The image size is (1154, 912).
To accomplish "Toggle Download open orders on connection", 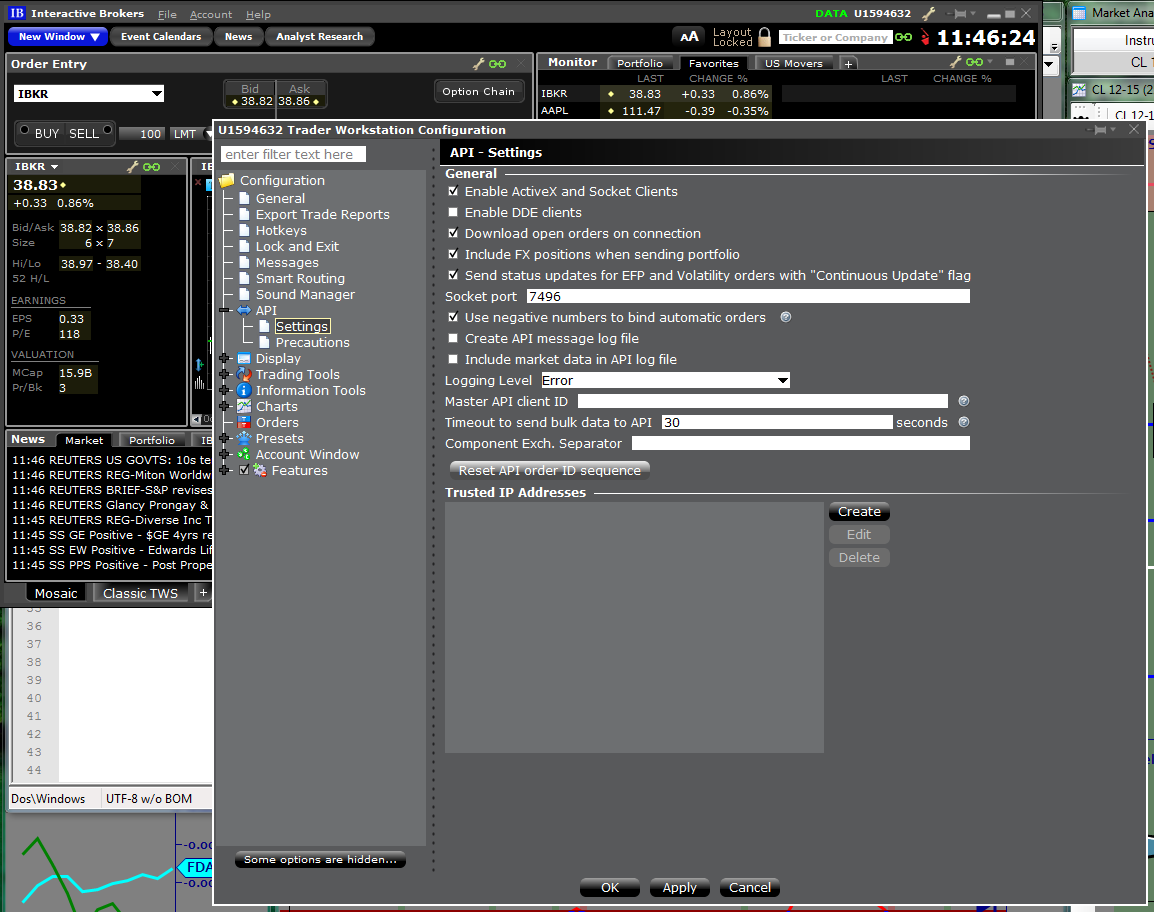I will coord(453,233).
